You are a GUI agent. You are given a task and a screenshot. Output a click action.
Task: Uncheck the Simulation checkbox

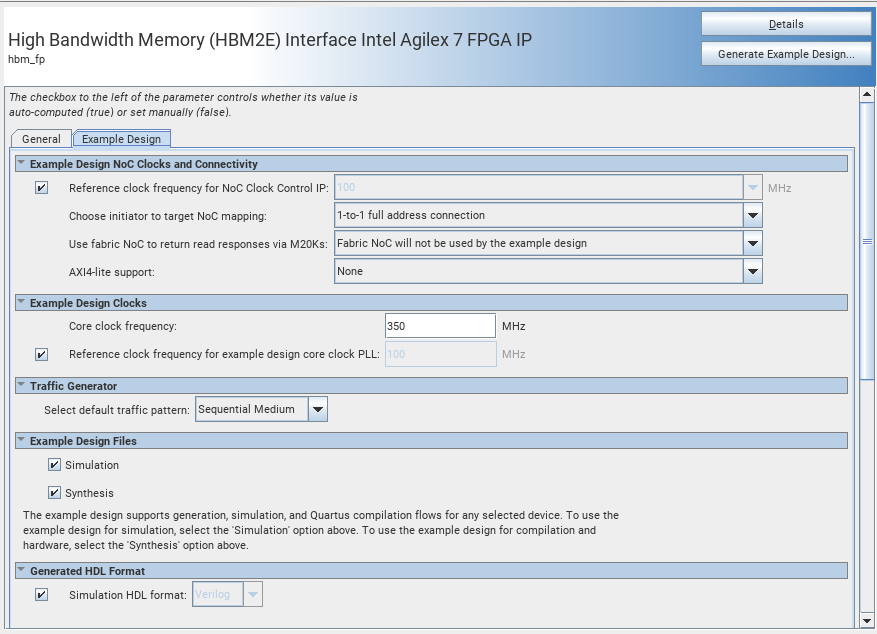(54, 465)
